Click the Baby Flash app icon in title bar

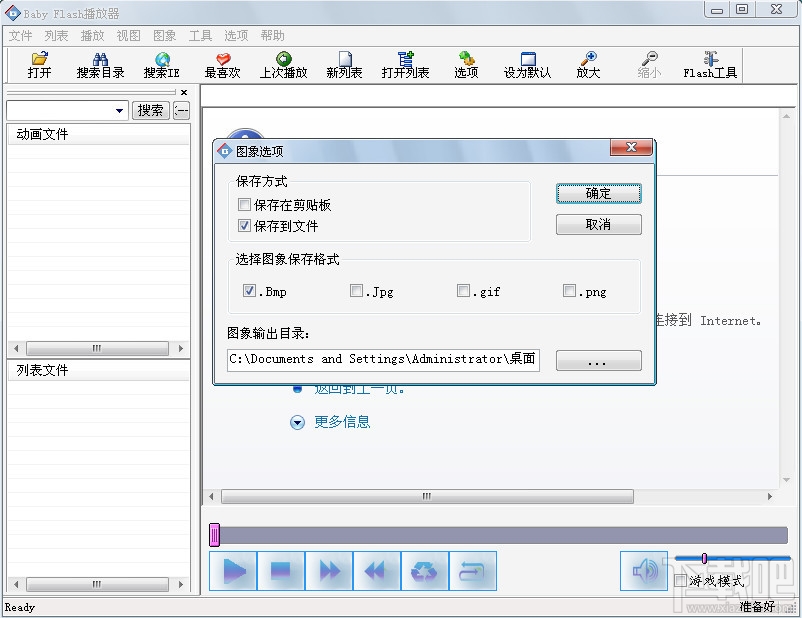[13, 13]
